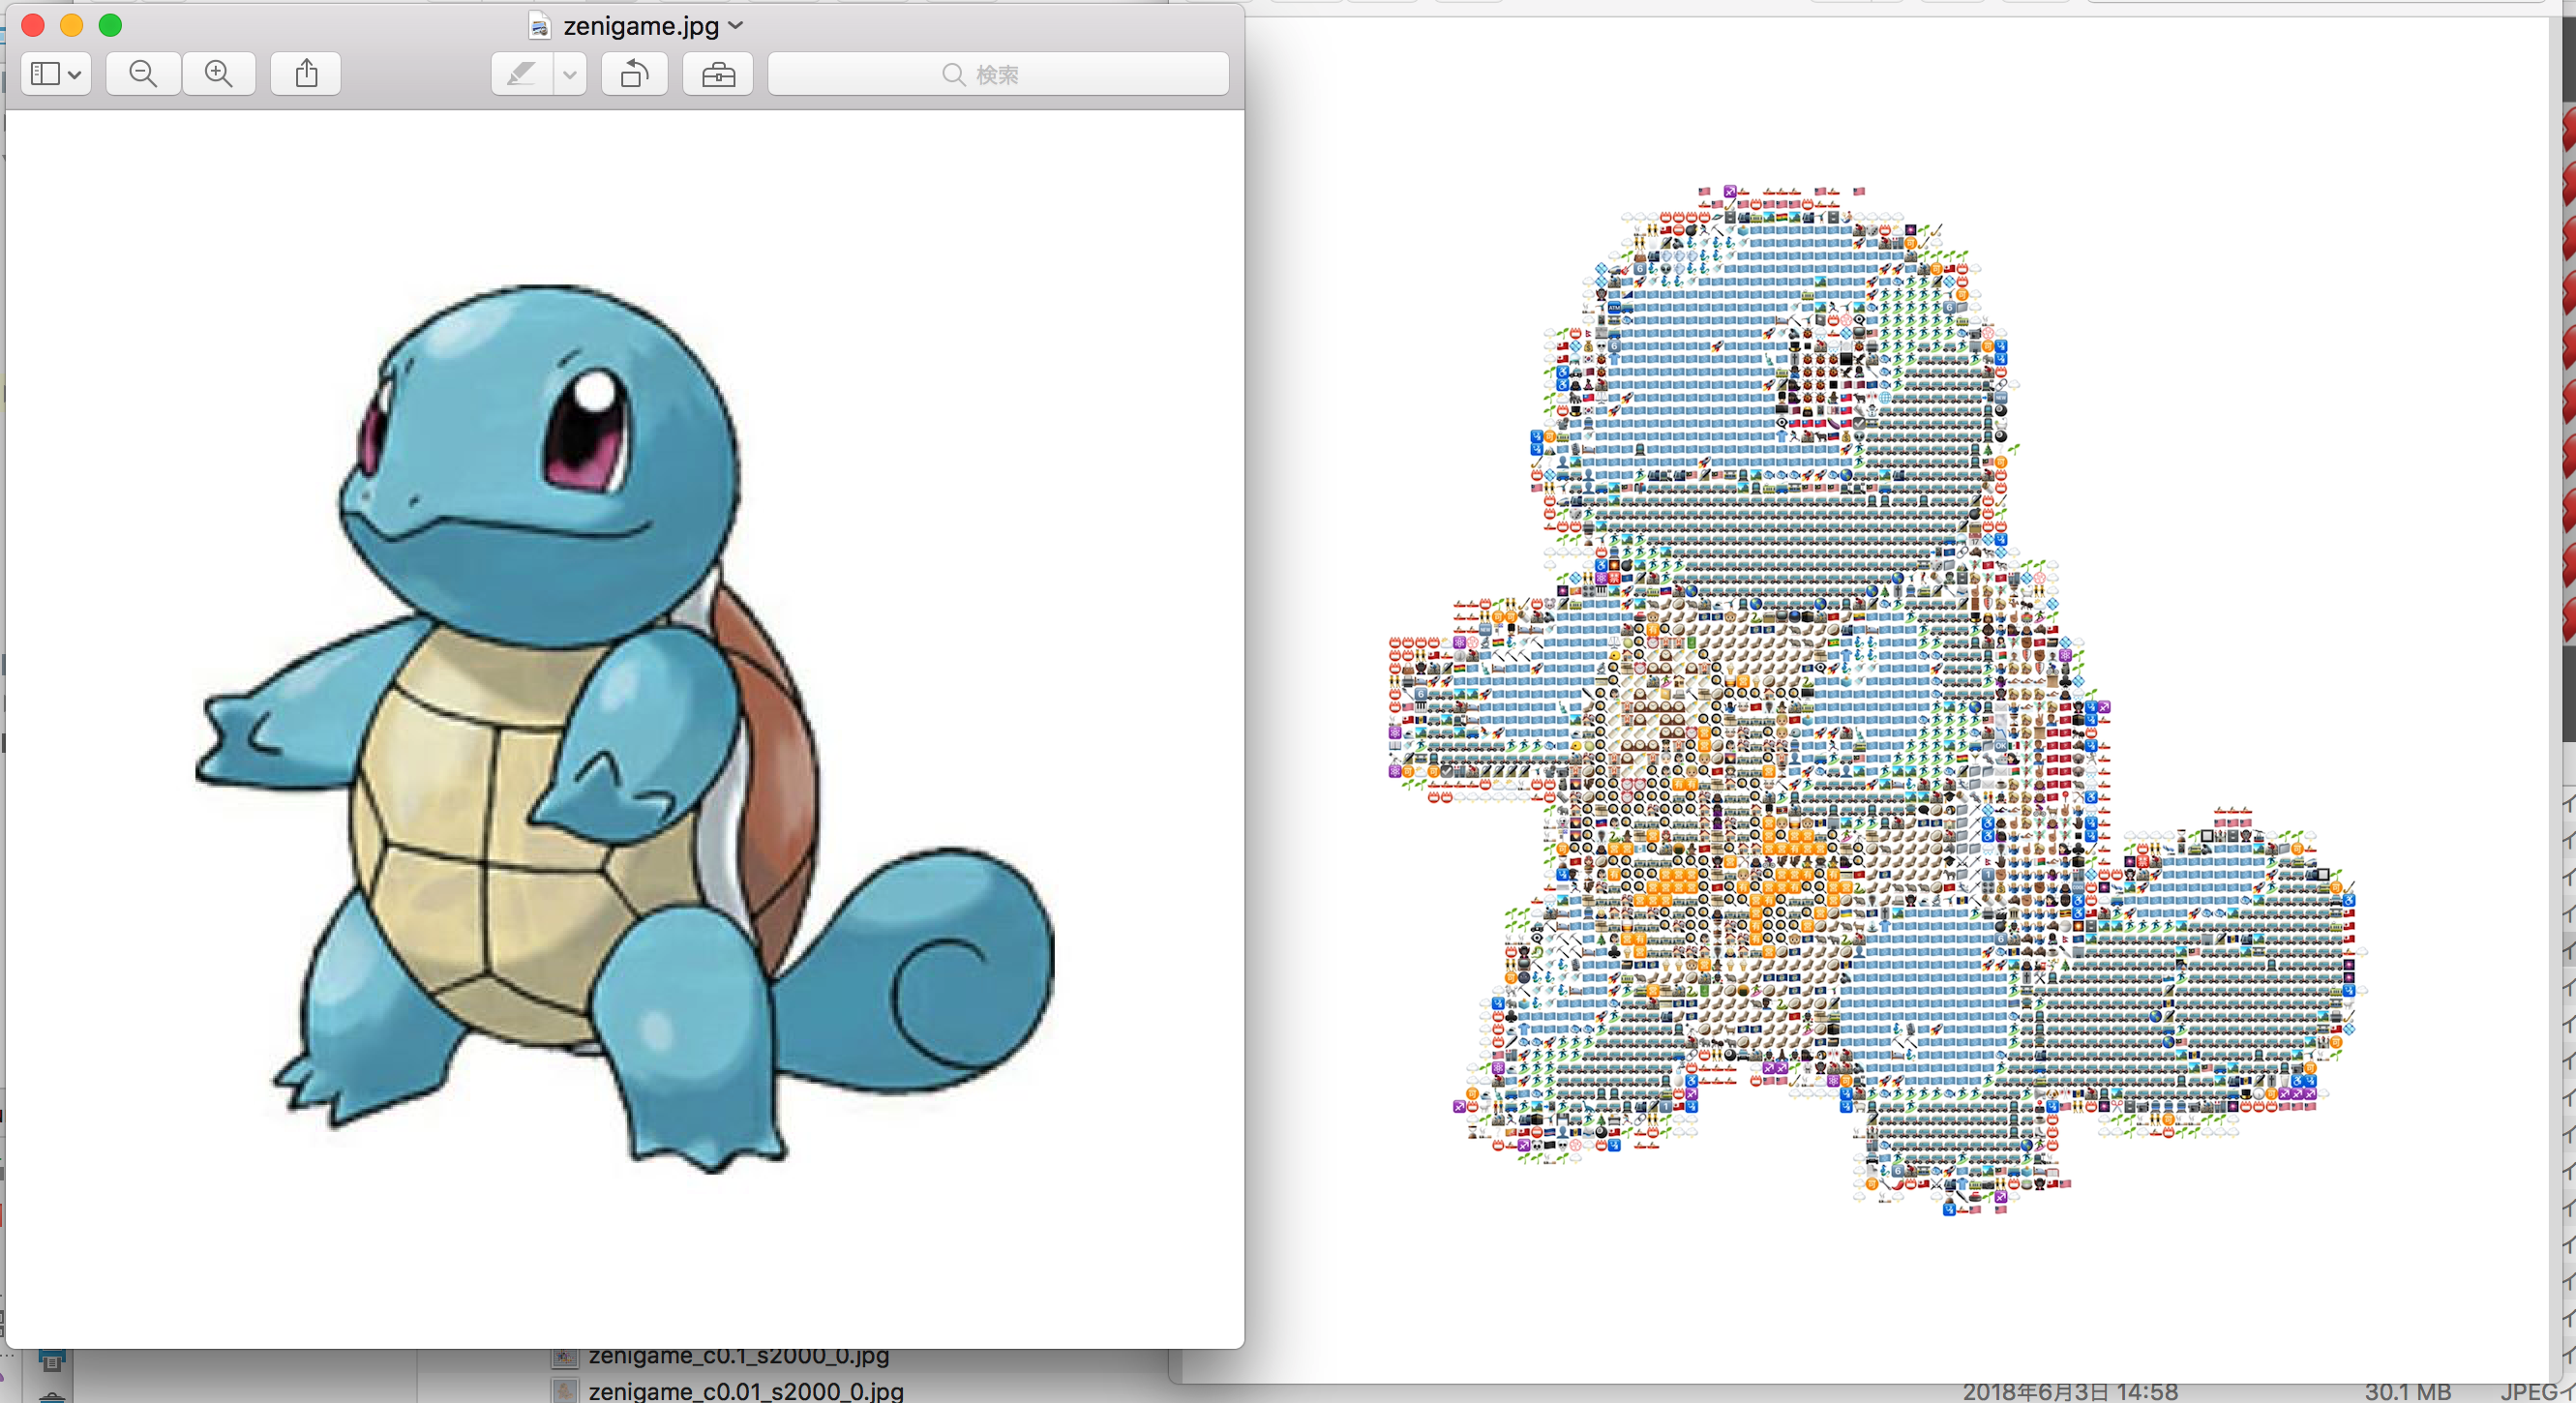Close the Preview window with red button
This screenshot has height=1403, width=2576.
(33, 25)
